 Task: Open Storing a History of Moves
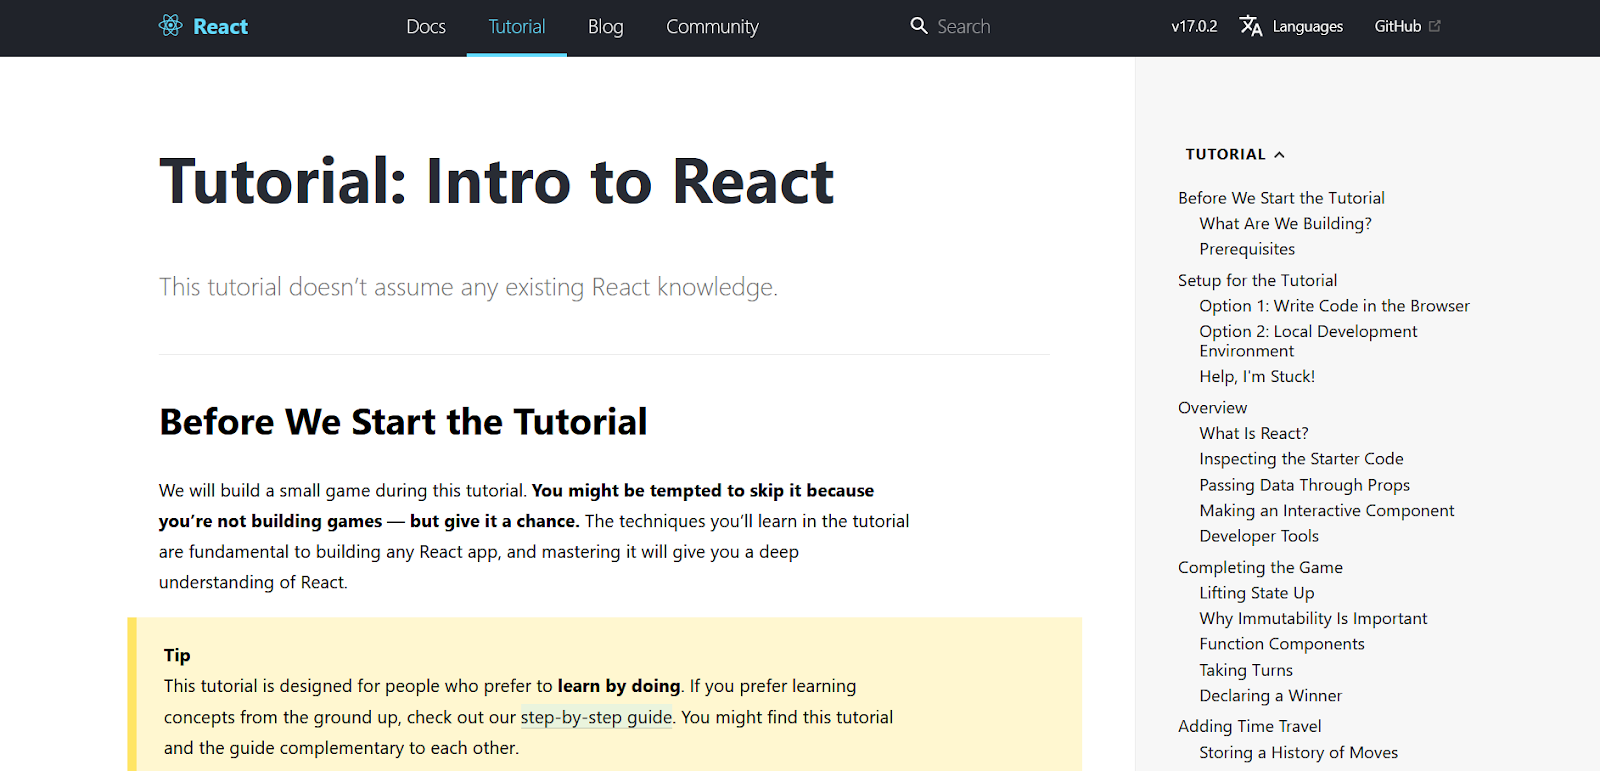1298,752
